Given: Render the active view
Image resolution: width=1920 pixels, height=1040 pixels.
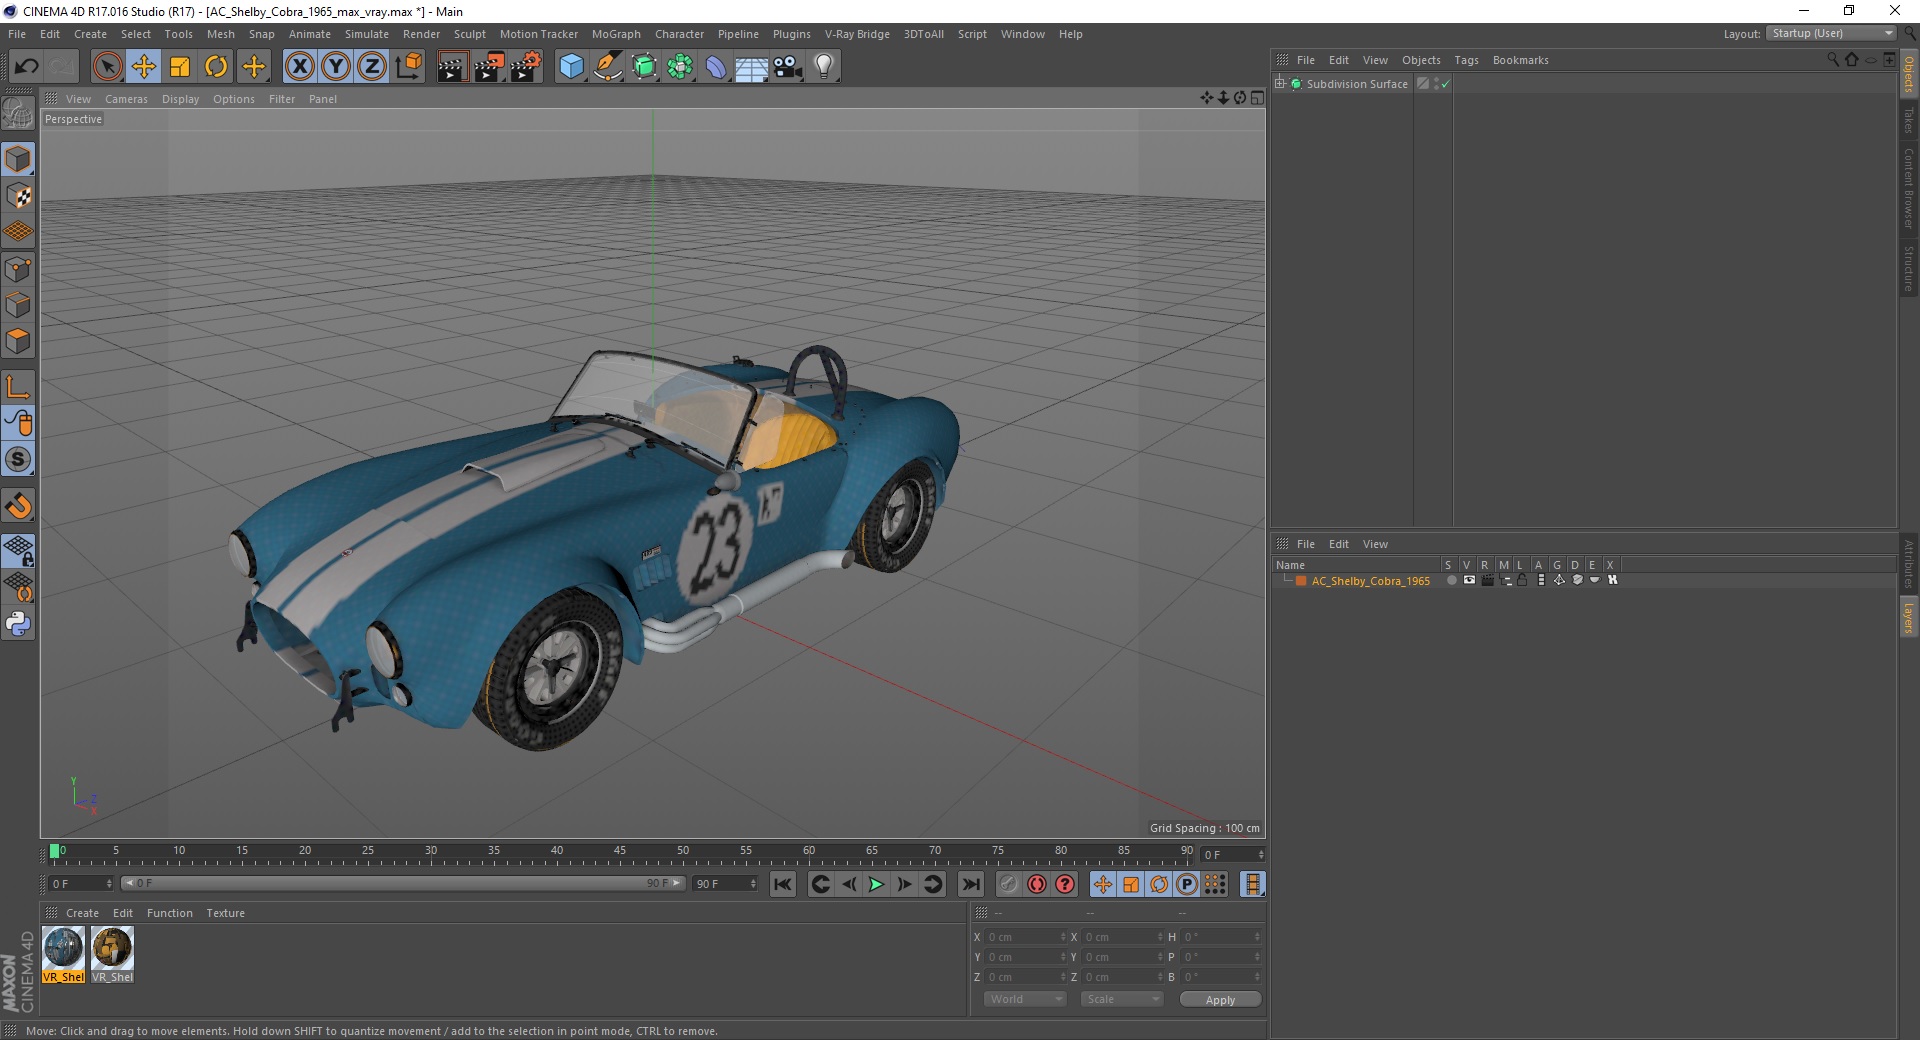Looking at the screenshot, I should click(452, 67).
